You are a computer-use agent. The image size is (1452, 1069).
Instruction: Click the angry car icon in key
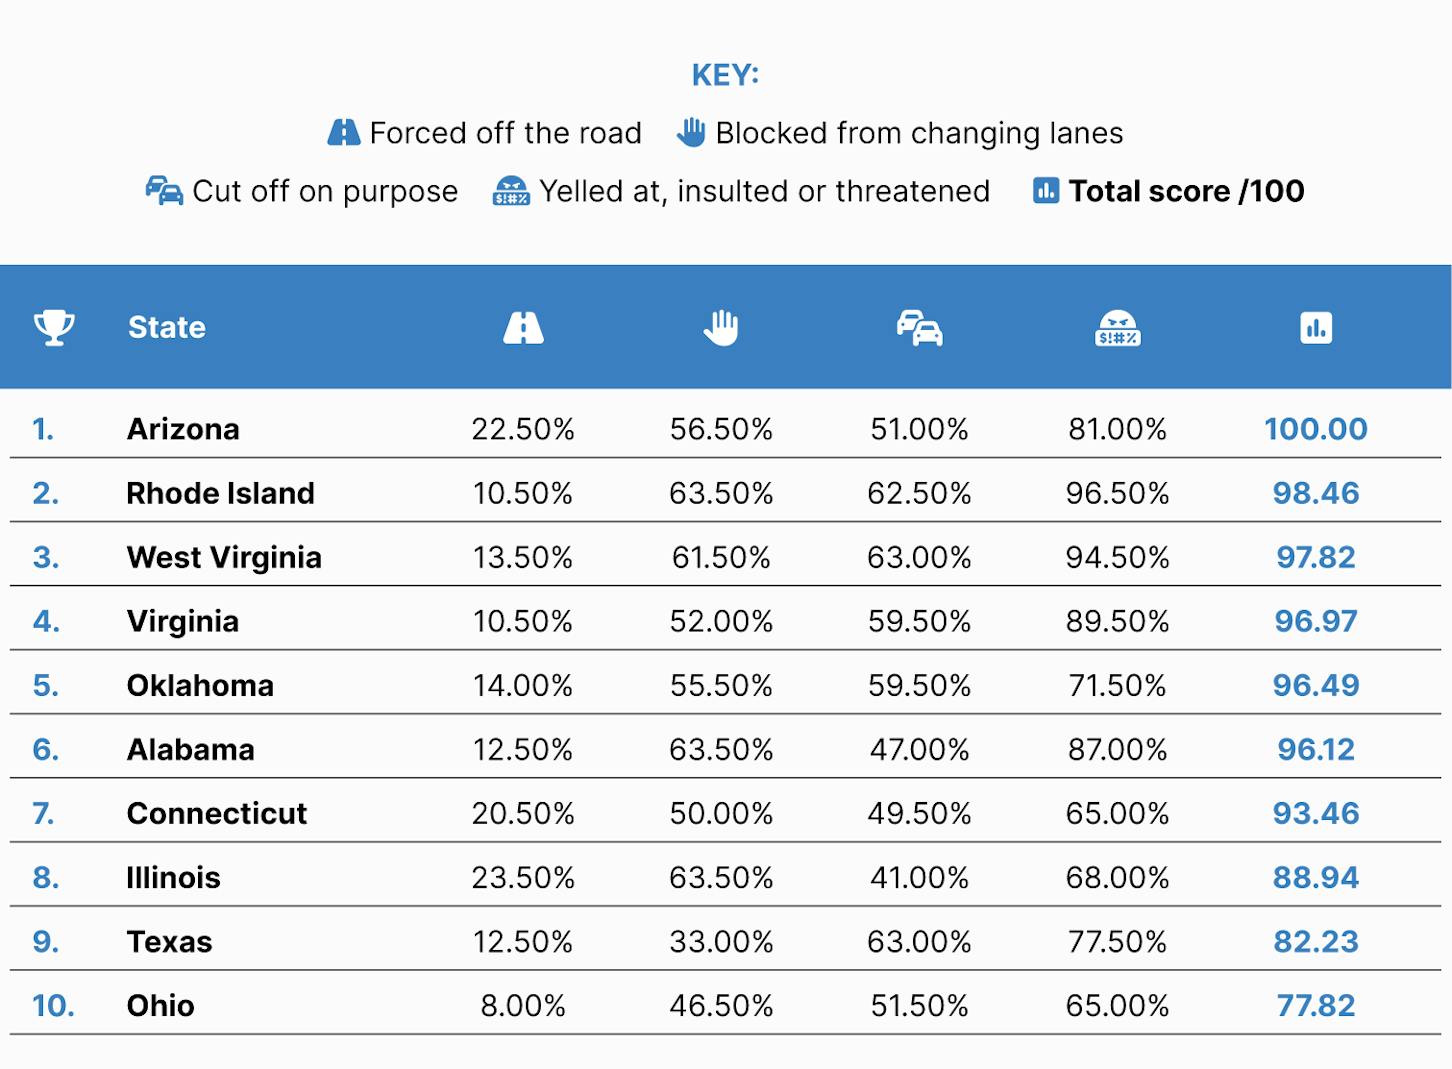pyautogui.click(x=511, y=190)
